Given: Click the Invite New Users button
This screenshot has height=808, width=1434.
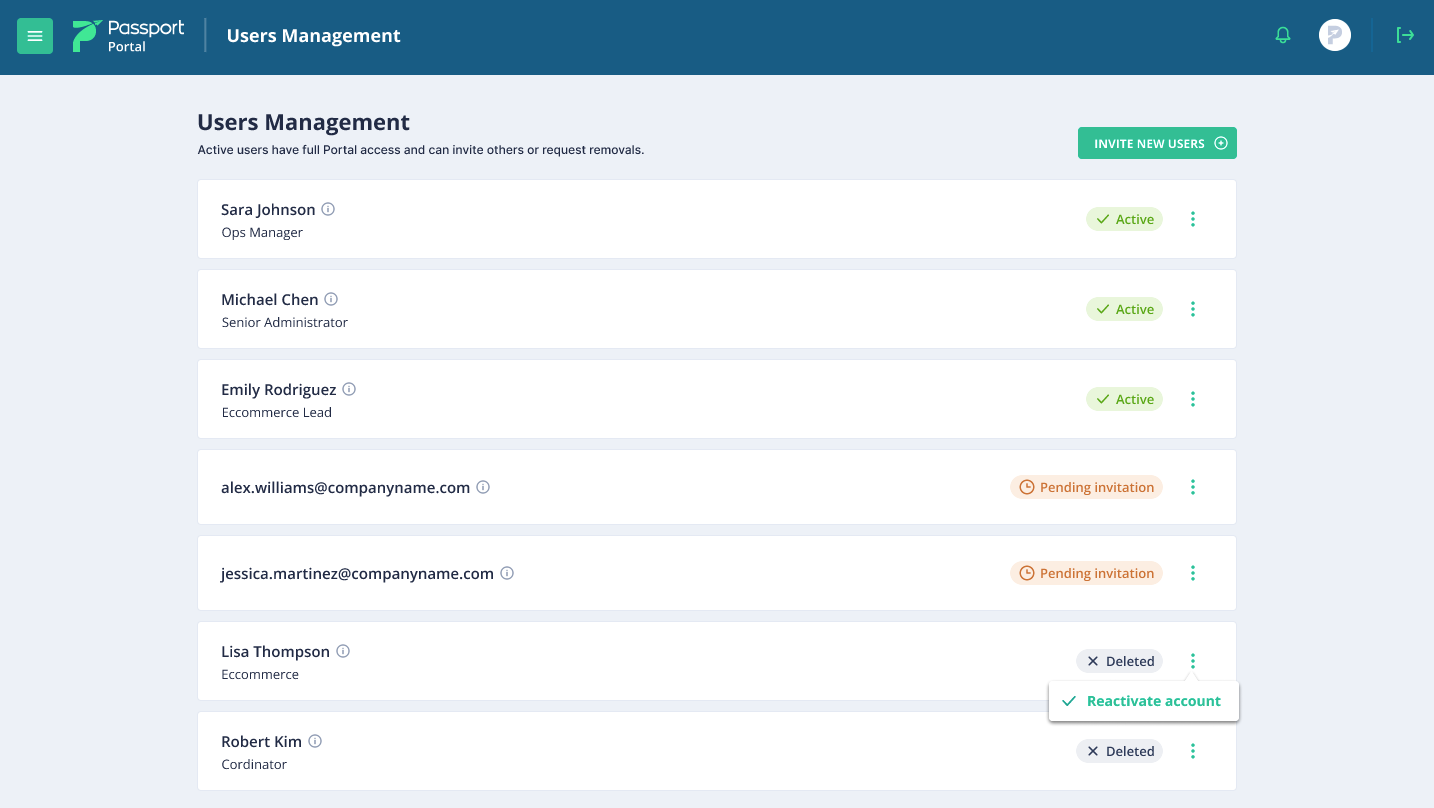Looking at the screenshot, I should click(x=1157, y=143).
